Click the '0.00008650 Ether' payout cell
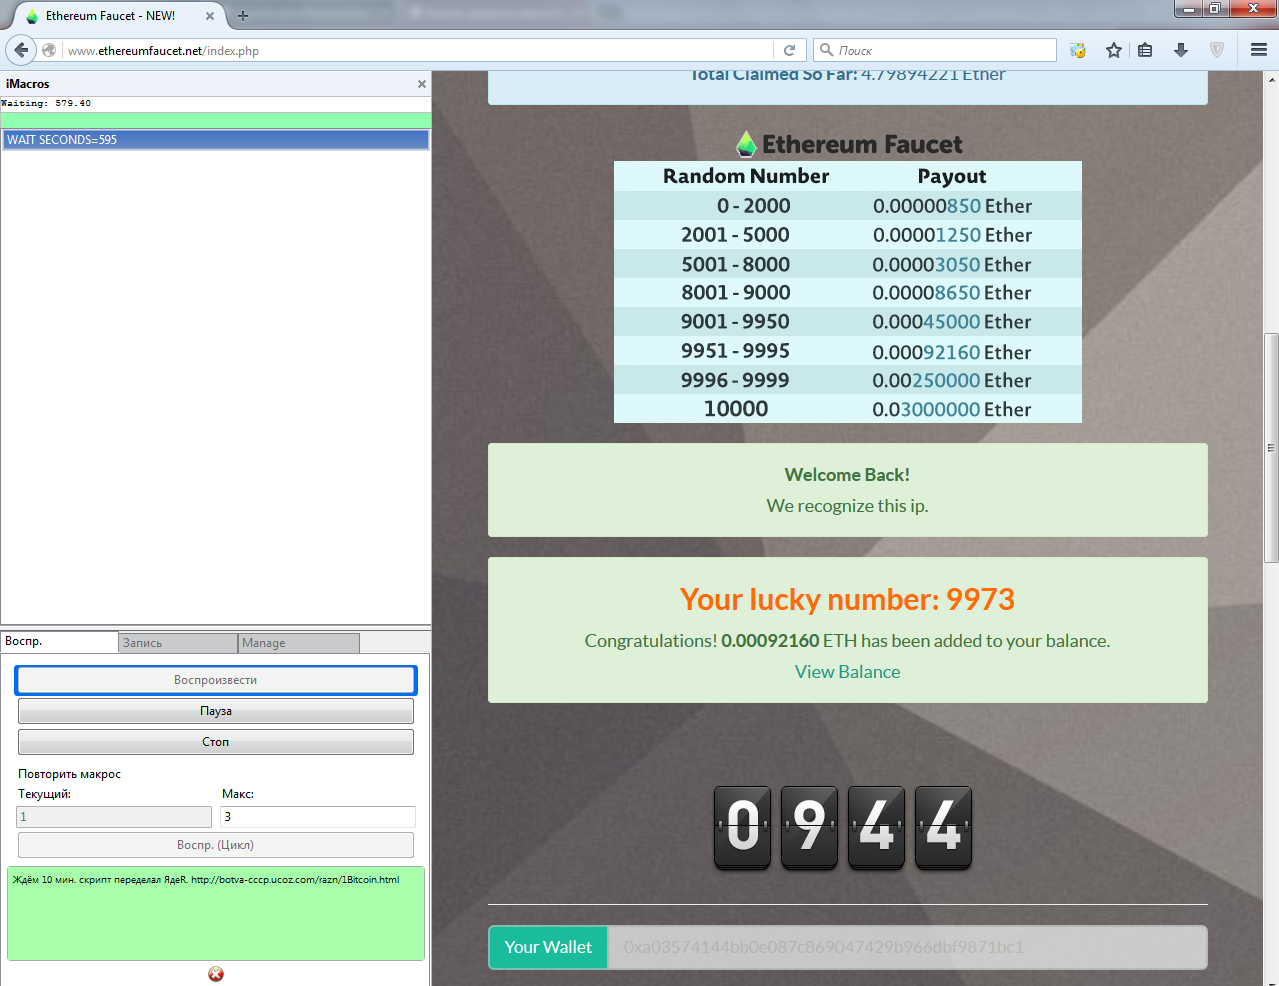The image size is (1279, 986). point(952,293)
